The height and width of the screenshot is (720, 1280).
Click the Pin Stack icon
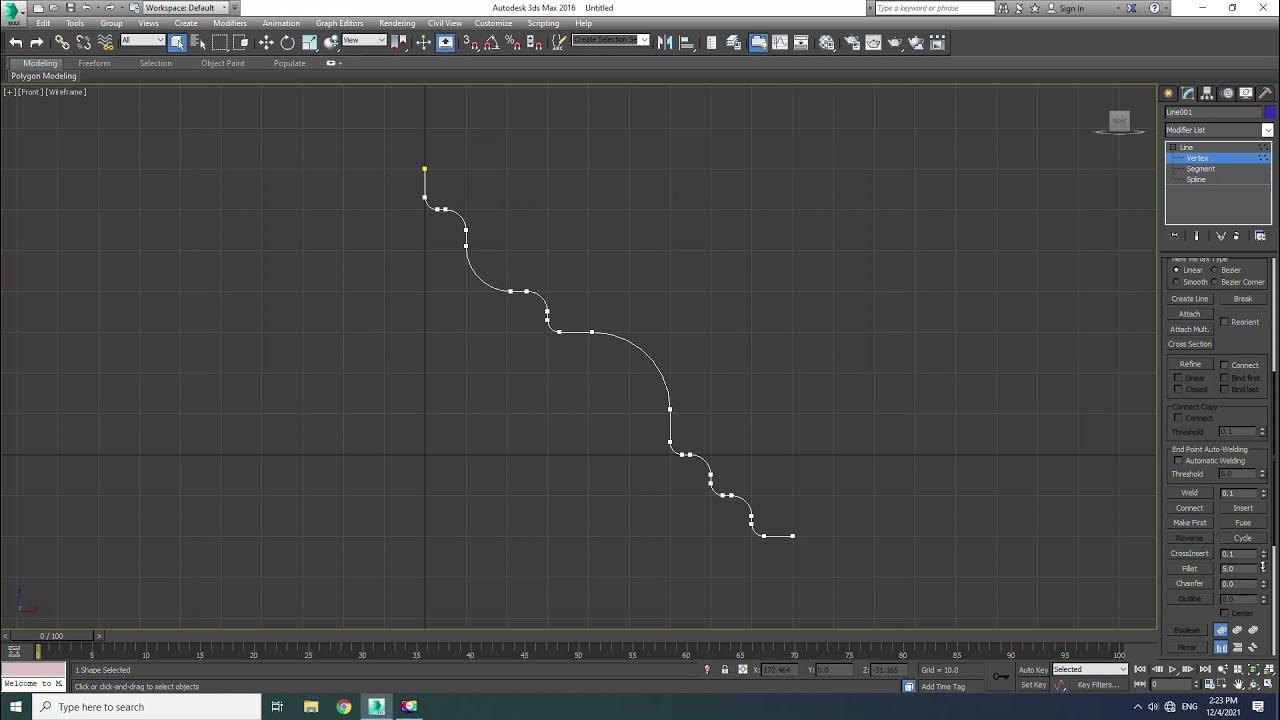[1174, 236]
